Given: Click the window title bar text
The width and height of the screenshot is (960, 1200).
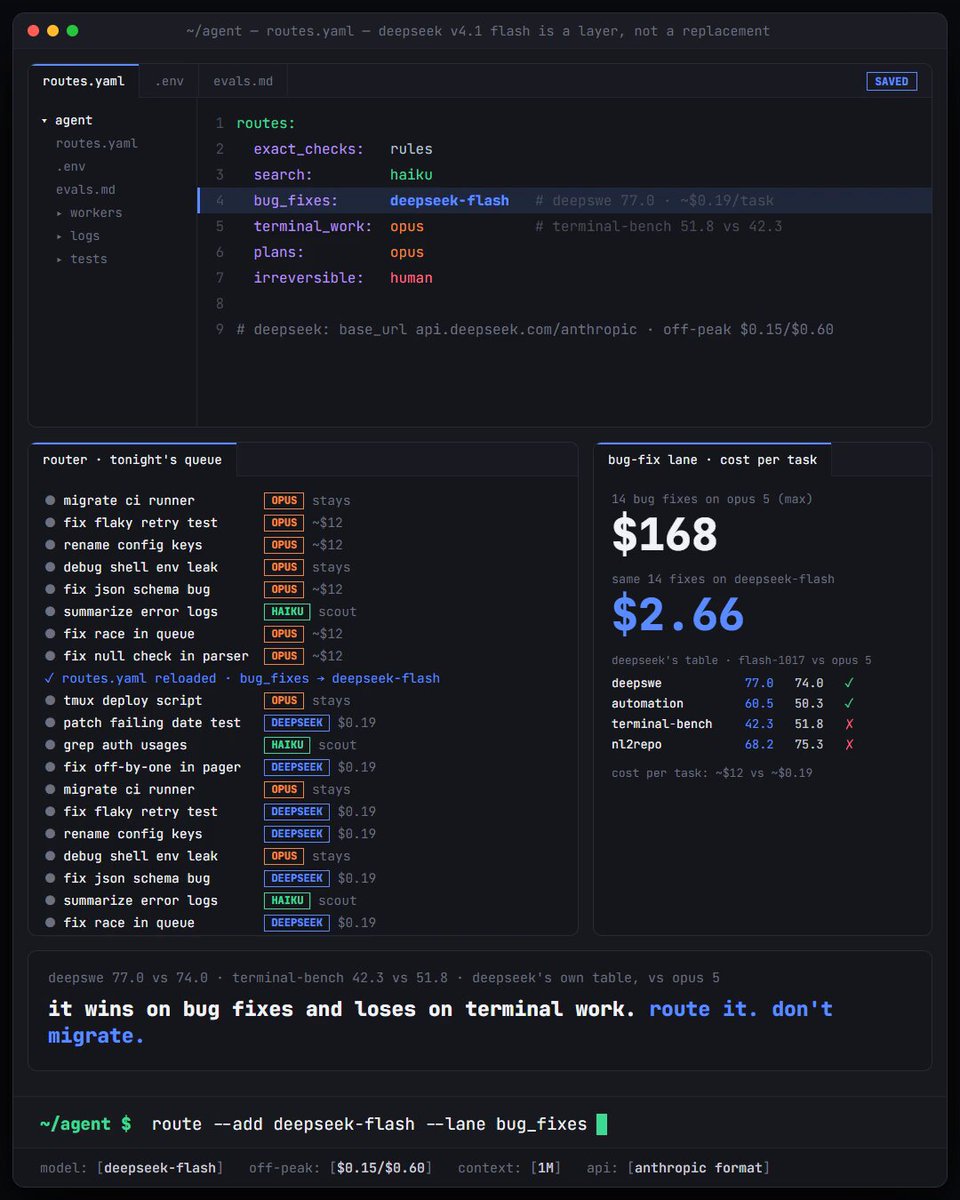Looking at the screenshot, I should click(x=478, y=31).
